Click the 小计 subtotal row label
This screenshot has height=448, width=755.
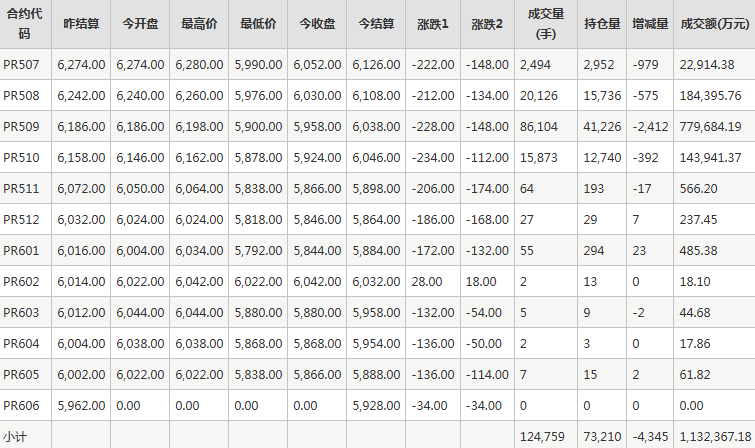point(15,437)
